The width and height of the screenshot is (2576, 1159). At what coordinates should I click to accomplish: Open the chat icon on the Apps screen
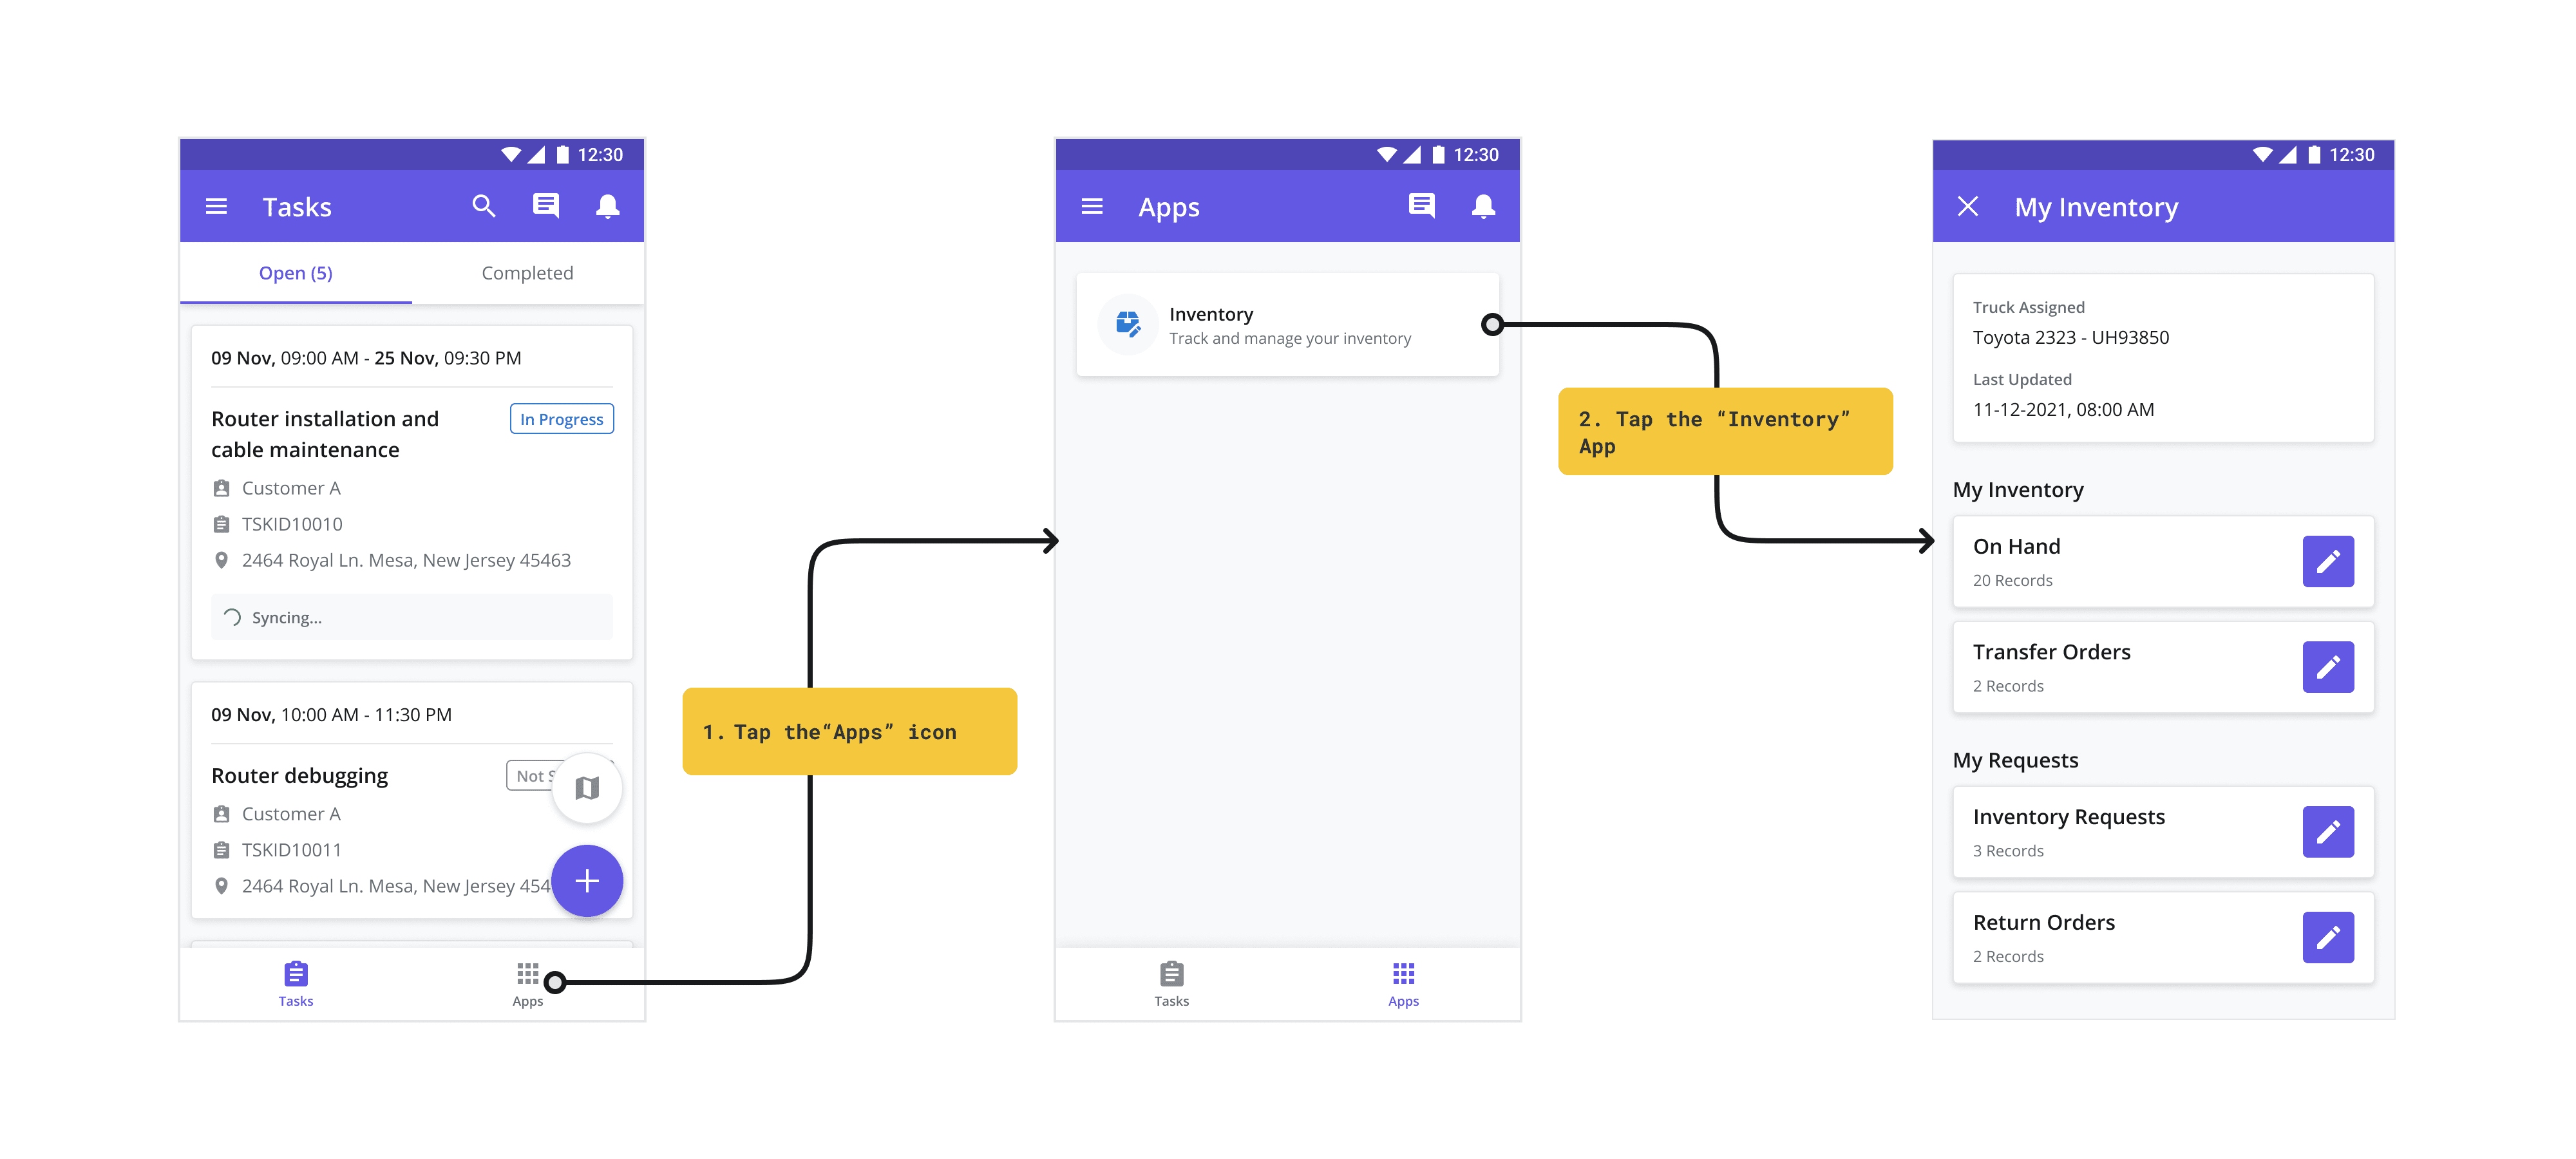coord(1421,206)
